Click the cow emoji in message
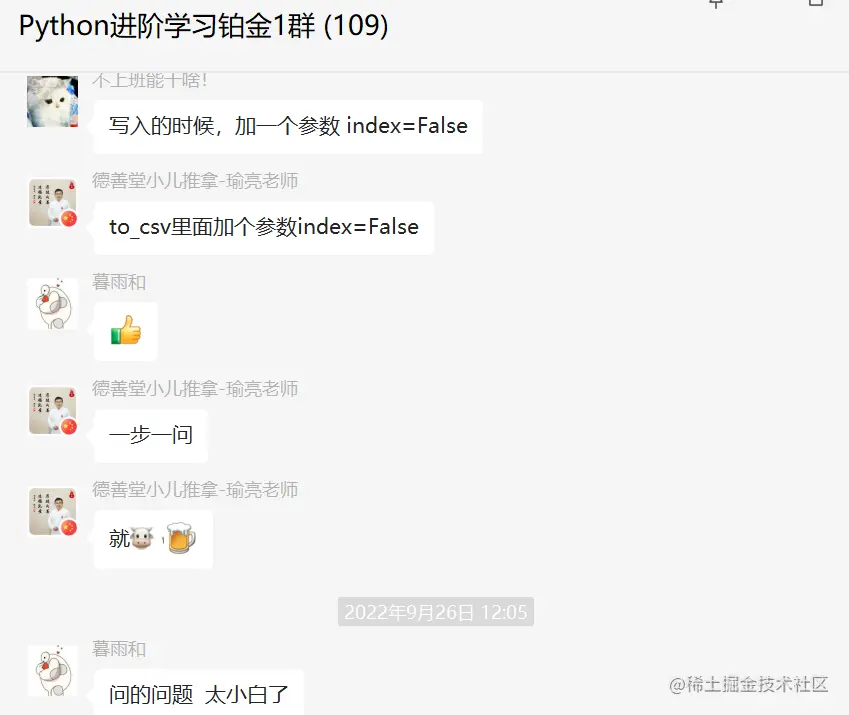 (142, 538)
